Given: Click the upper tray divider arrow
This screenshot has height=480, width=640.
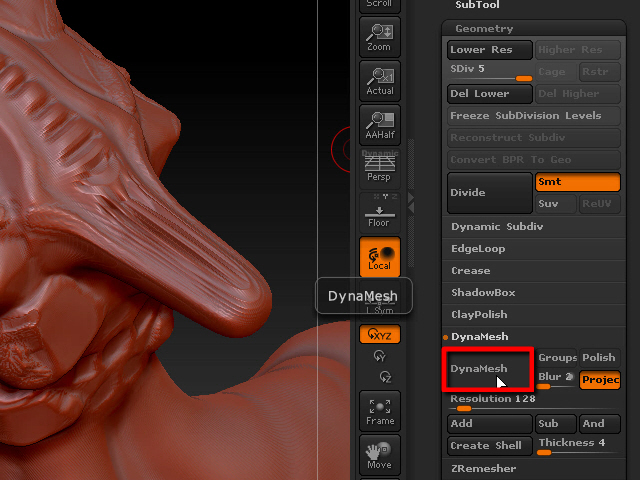Looking at the screenshot, I should pos(411,198).
